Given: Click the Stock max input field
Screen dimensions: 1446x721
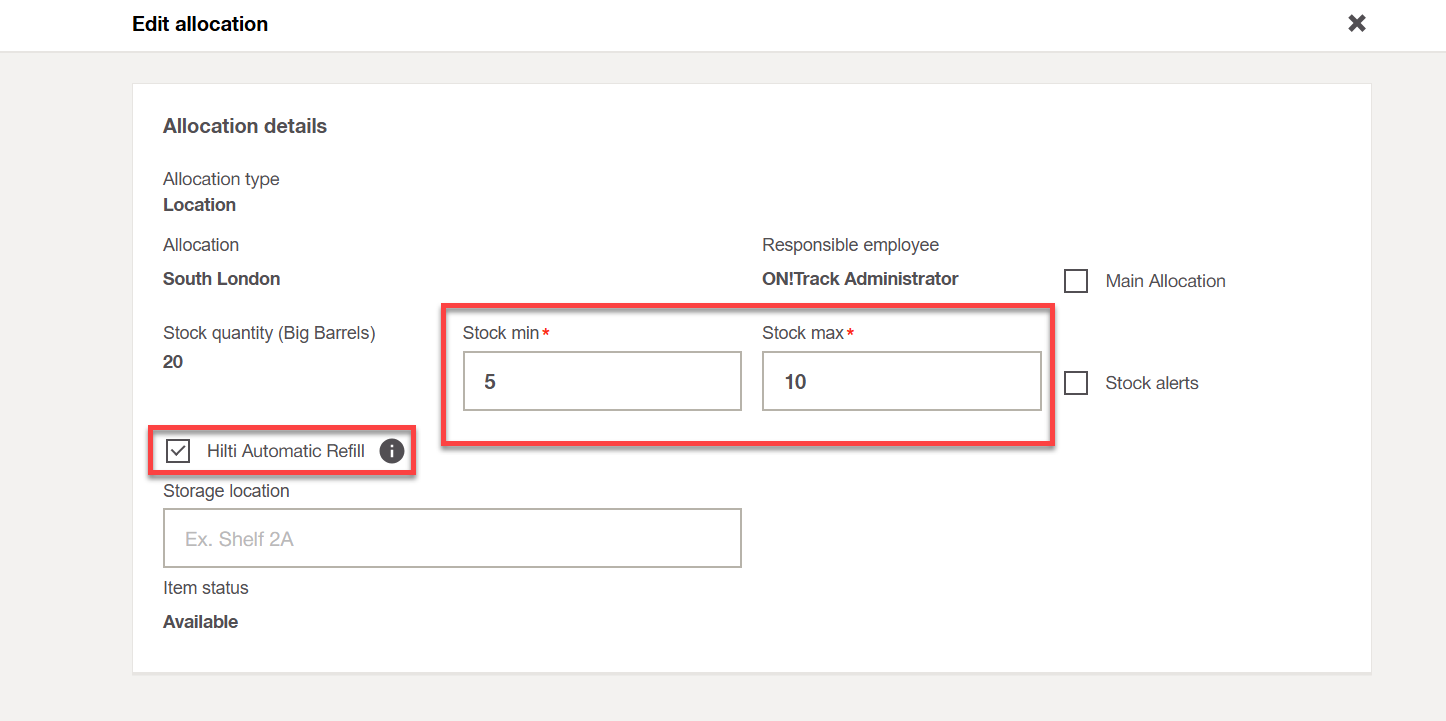Looking at the screenshot, I should 902,381.
